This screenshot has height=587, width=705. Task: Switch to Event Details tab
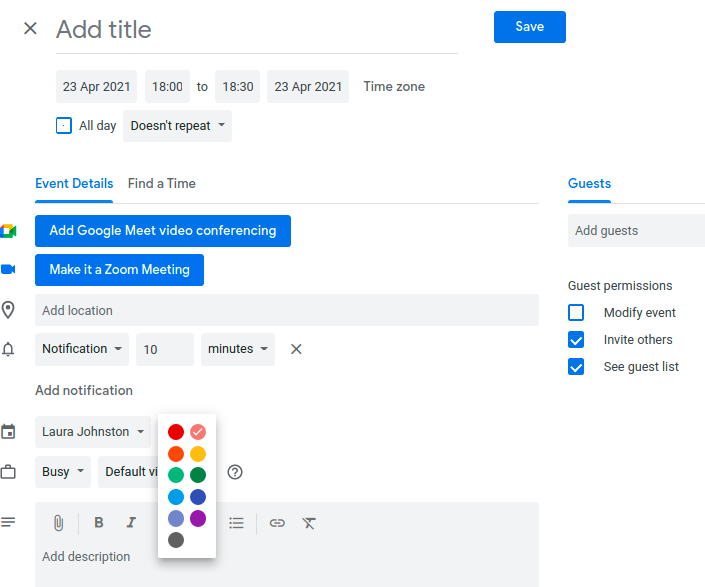[x=74, y=183]
